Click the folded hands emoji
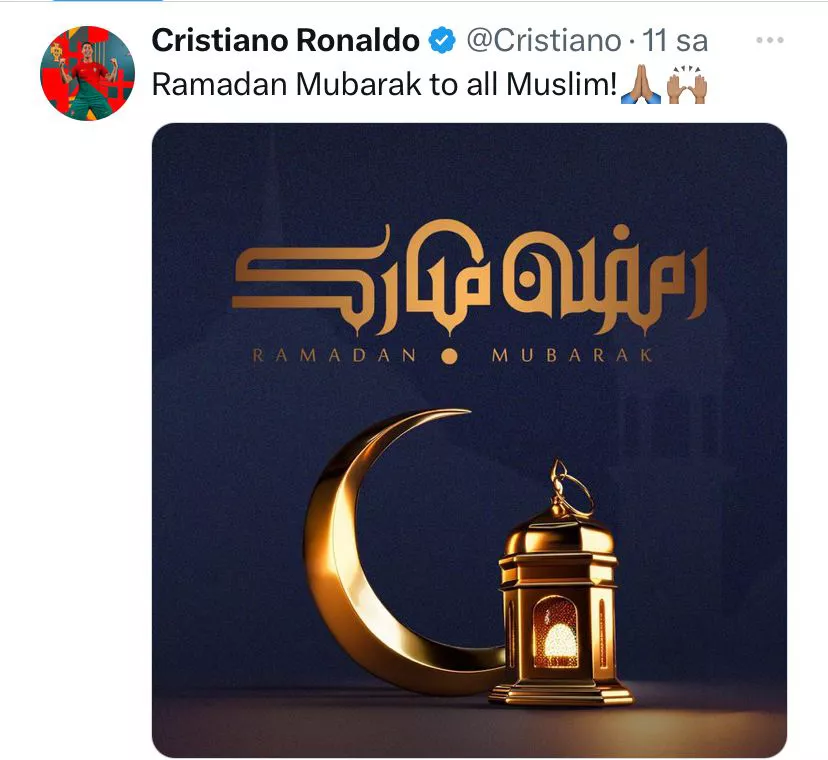 (641, 84)
